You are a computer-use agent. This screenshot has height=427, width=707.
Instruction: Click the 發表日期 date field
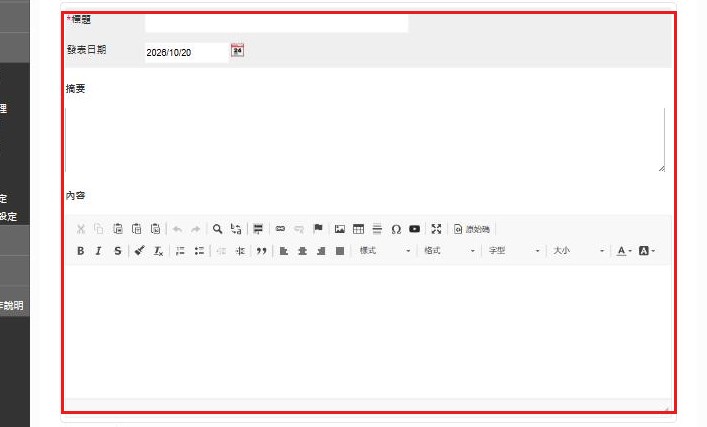(x=187, y=52)
